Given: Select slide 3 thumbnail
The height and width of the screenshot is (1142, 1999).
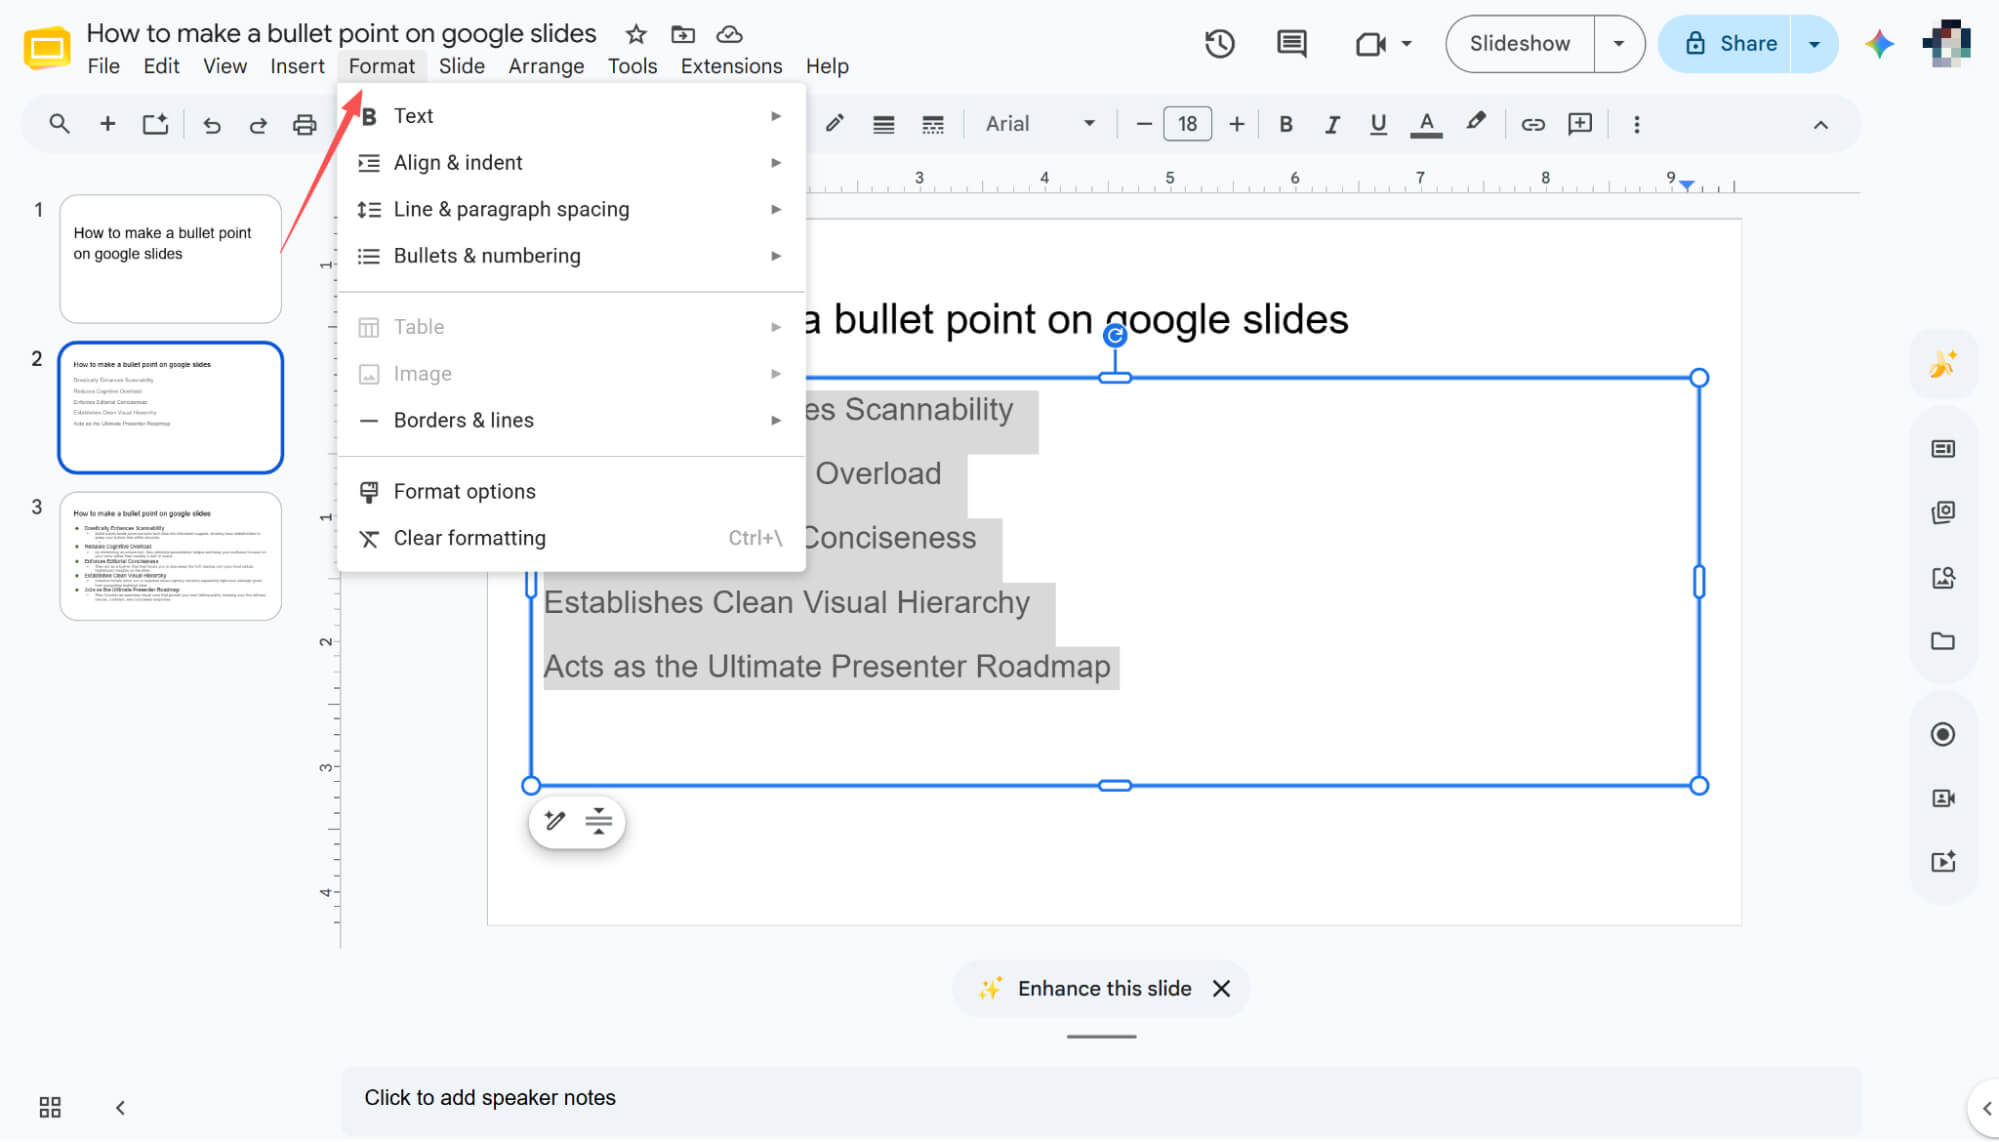Looking at the screenshot, I should coord(170,556).
